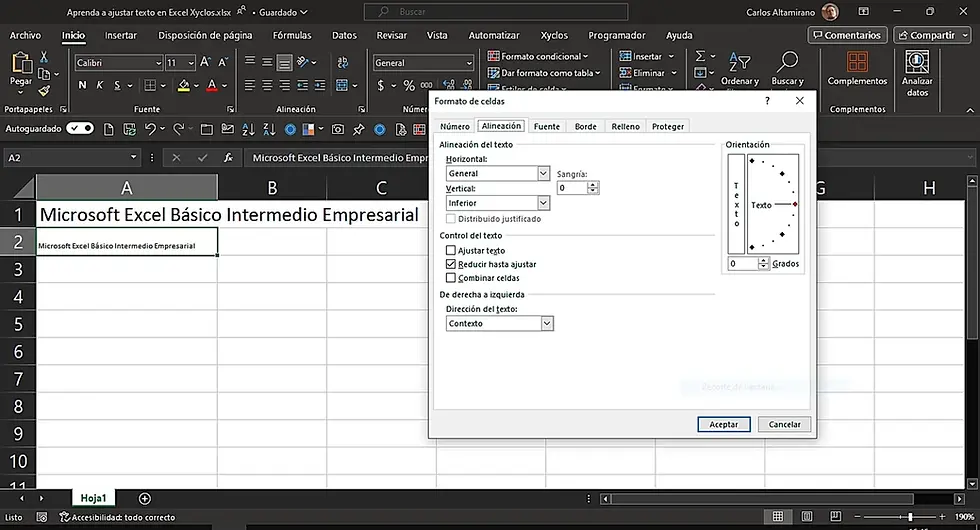Switch to the Número tab in the dialog
The height and width of the screenshot is (530, 980).
click(x=454, y=126)
